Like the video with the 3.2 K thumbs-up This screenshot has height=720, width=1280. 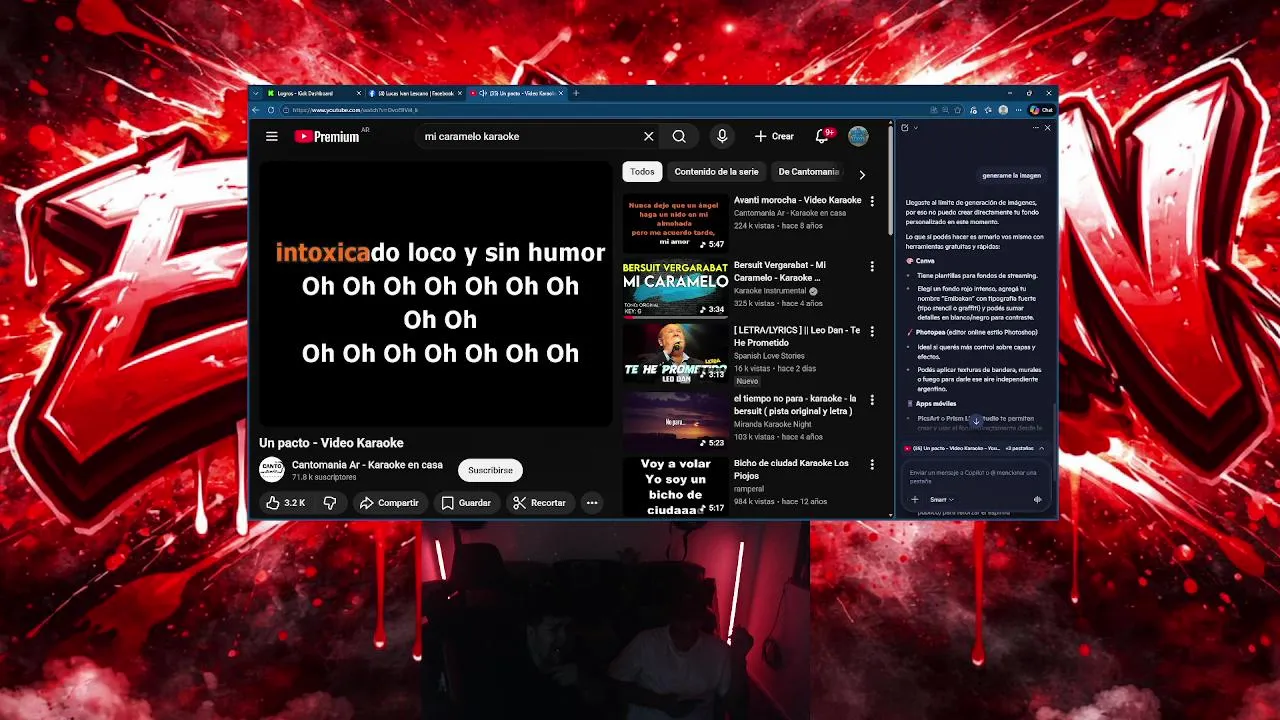[286, 503]
